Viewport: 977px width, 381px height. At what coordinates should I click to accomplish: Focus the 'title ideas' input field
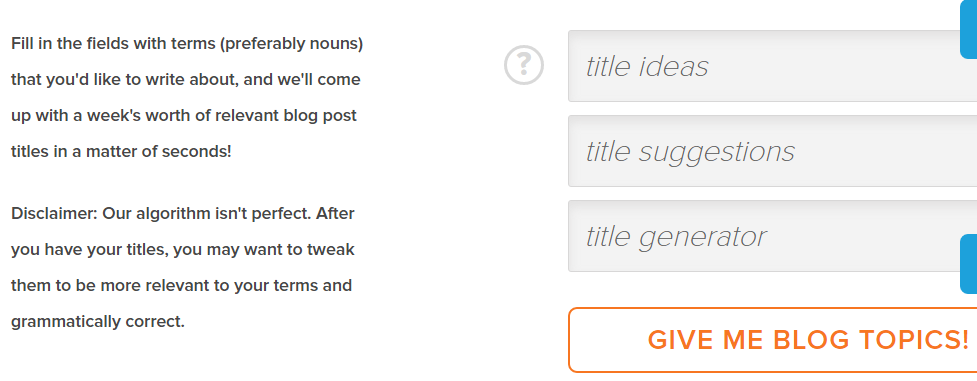(x=773, y=66)
